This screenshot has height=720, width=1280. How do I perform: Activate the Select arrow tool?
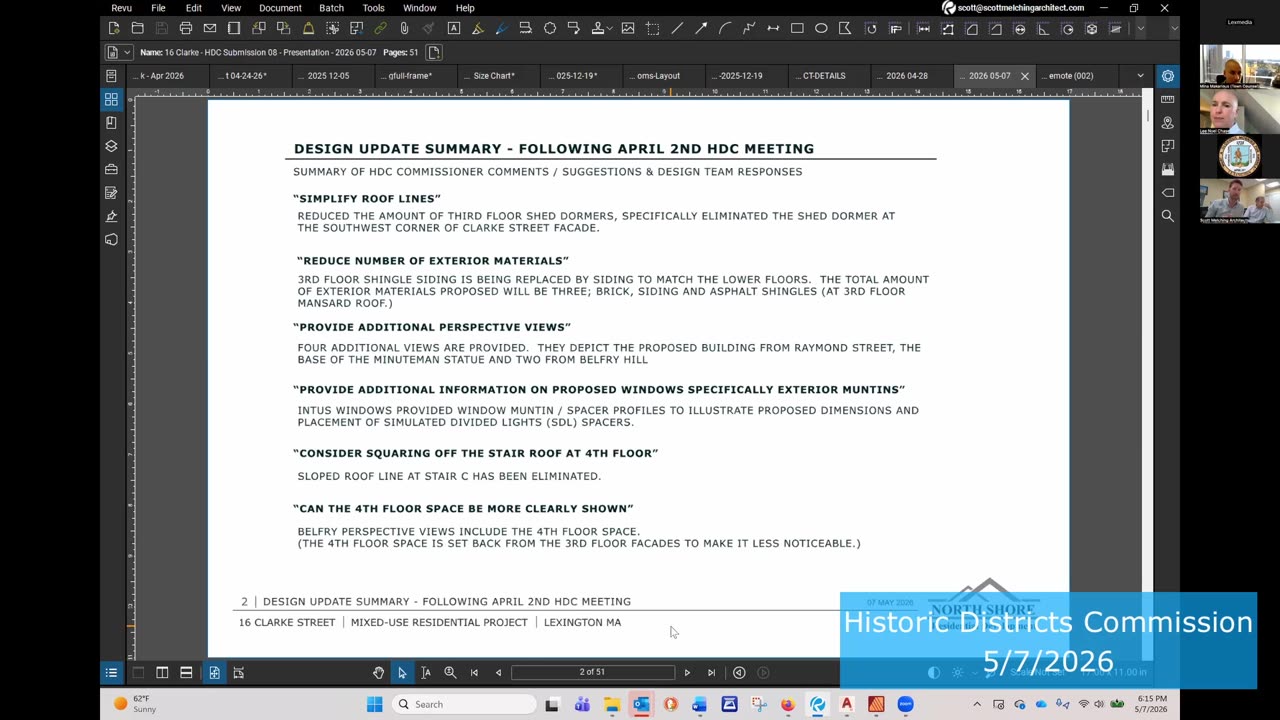click(x=402, y=672)
